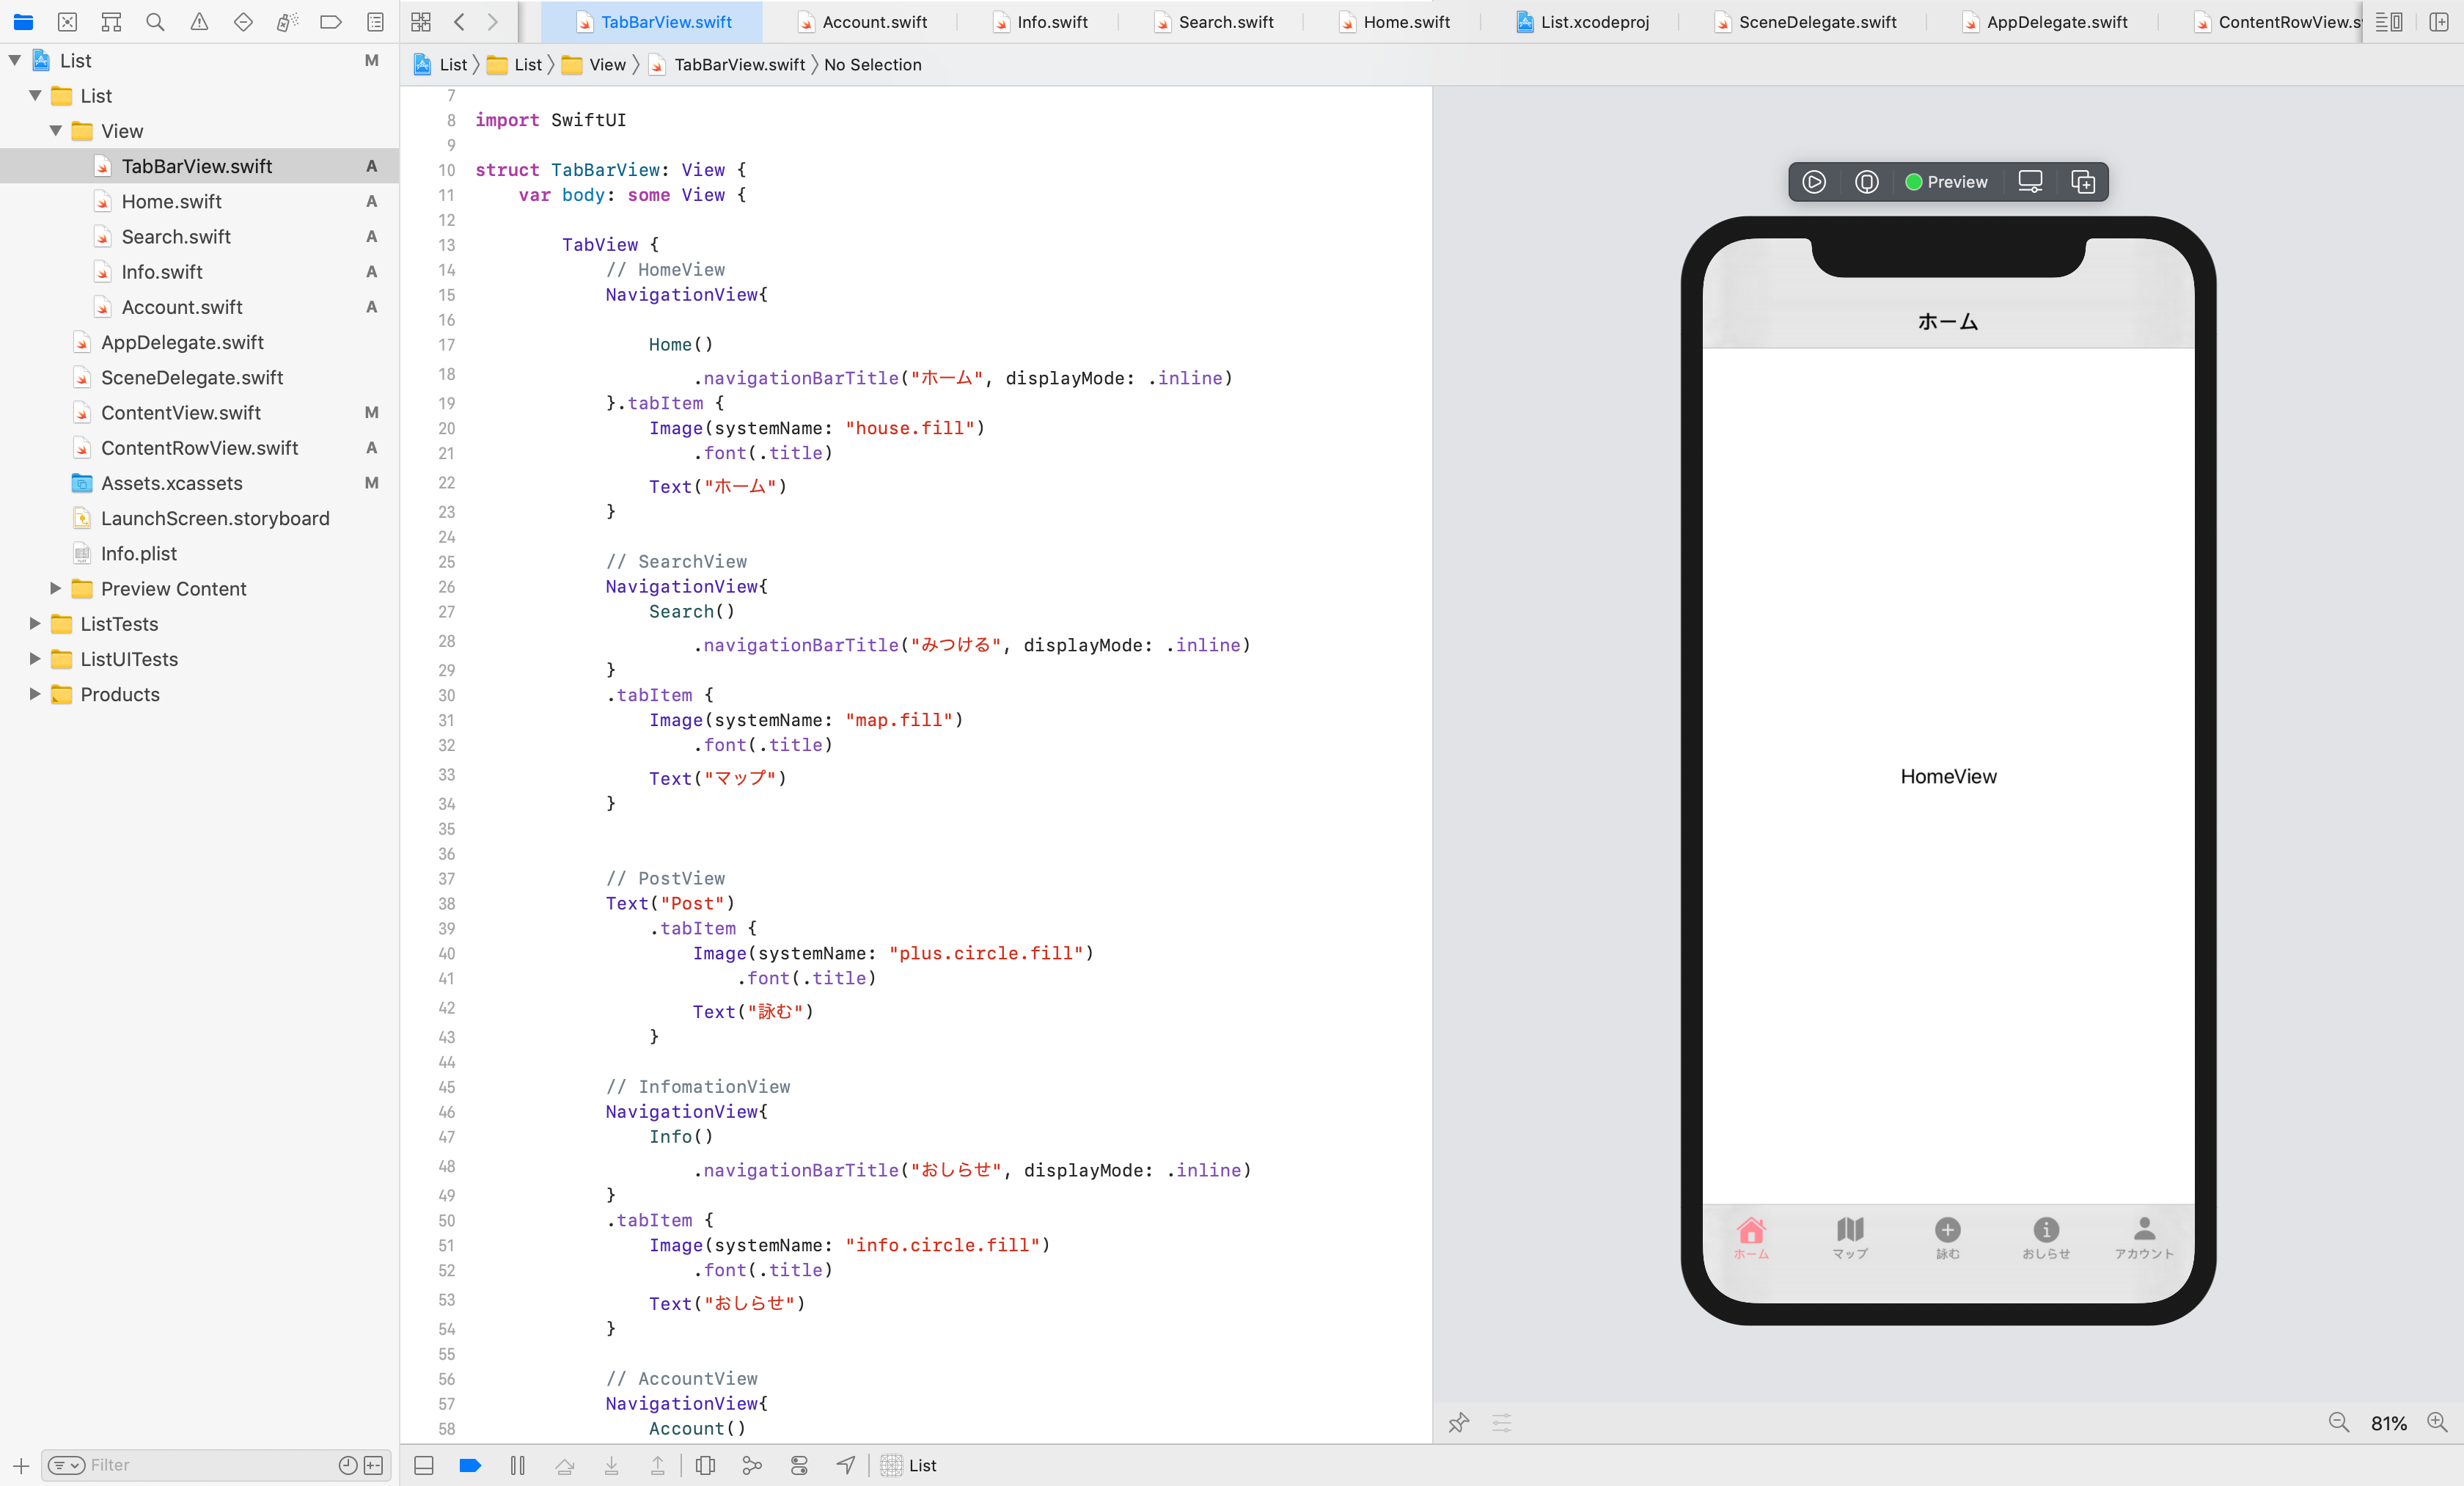
Task: Hide the debug area with bottom-left toggle
Action: (423, 1466)
